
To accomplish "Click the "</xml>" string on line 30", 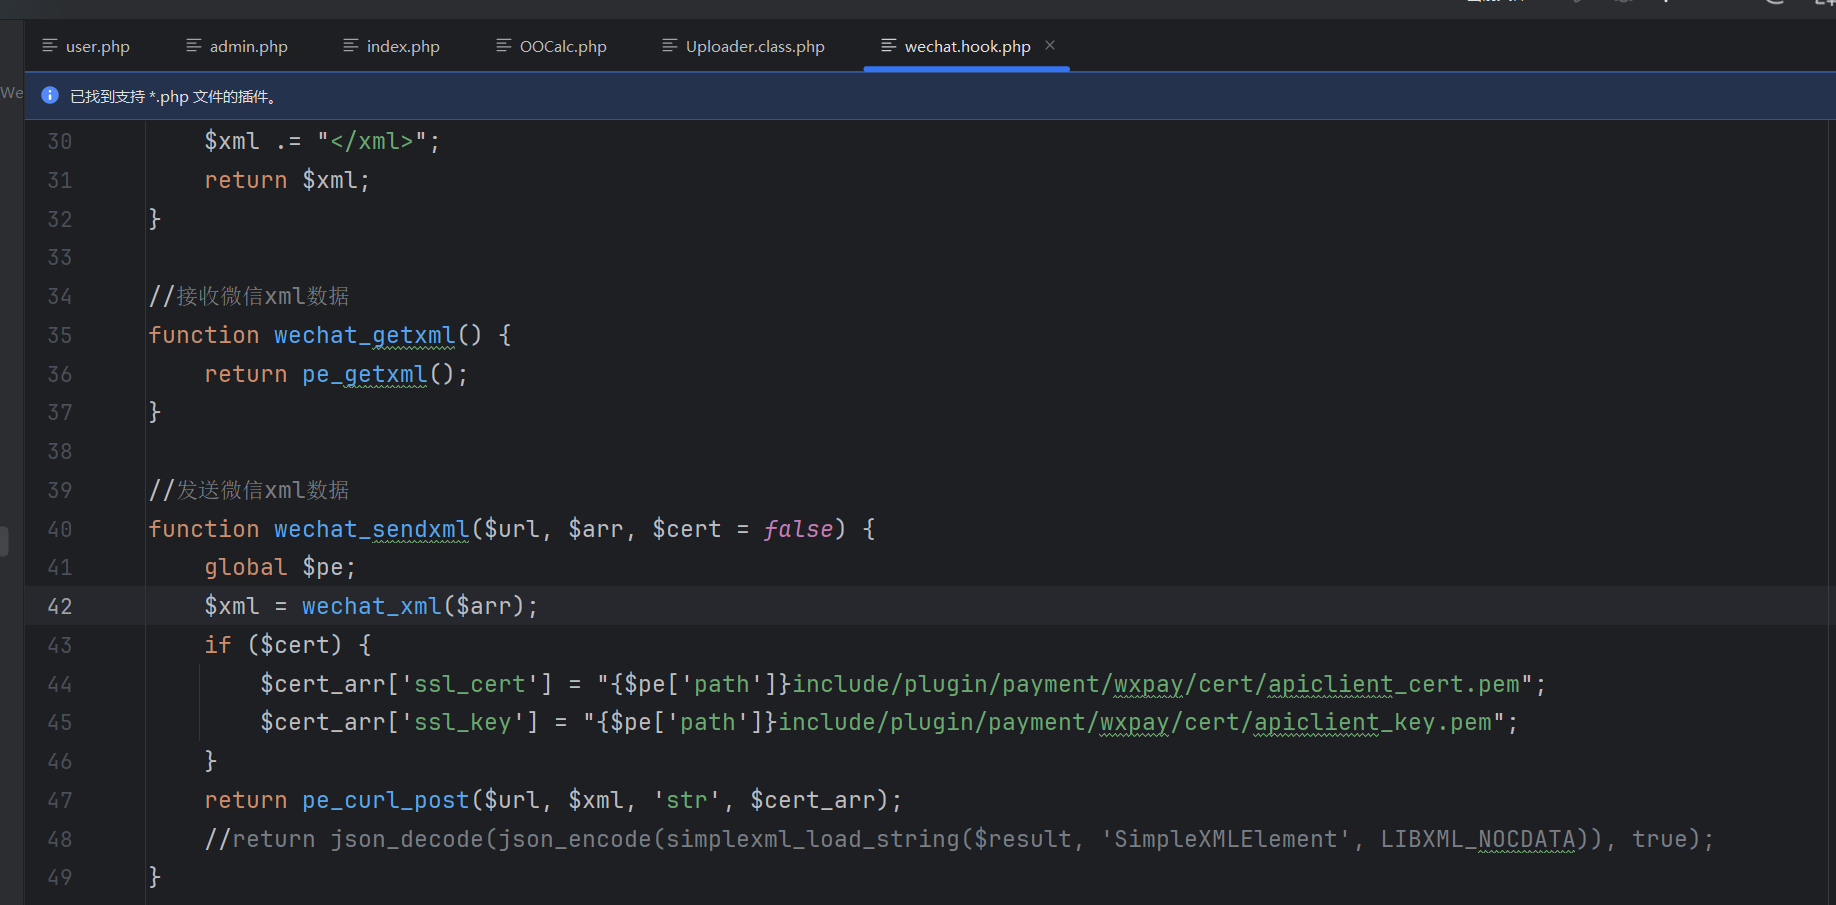I will click(x=372, y=142).
